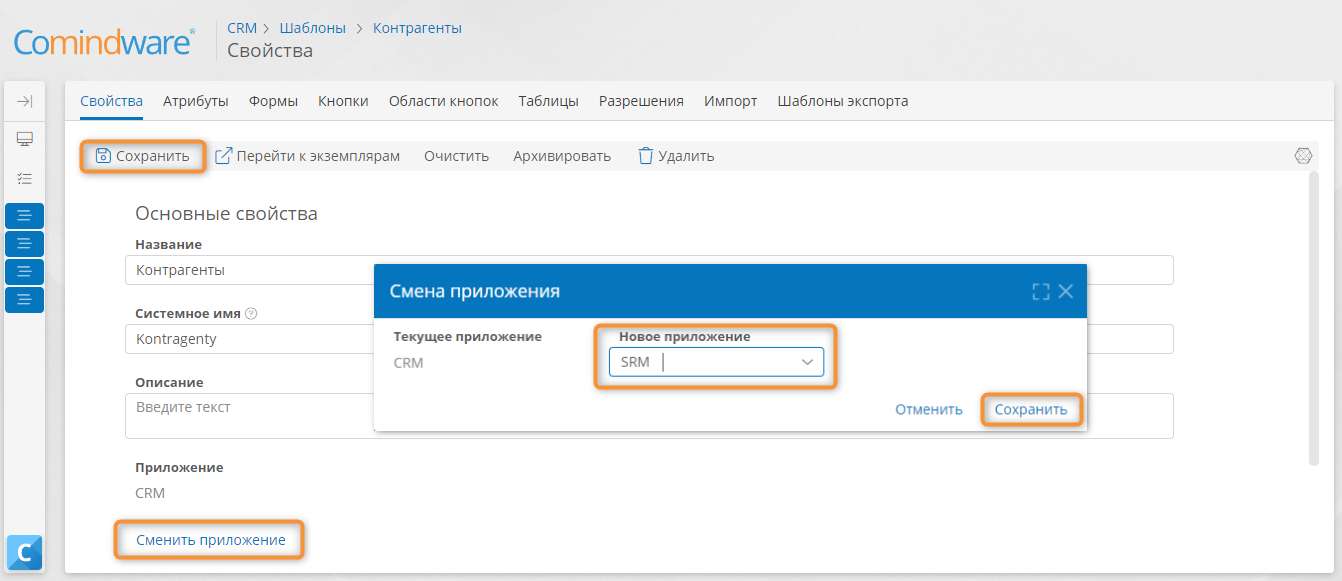
Task: Switch to the Атрибуты tab
Action: pos(196,101)
